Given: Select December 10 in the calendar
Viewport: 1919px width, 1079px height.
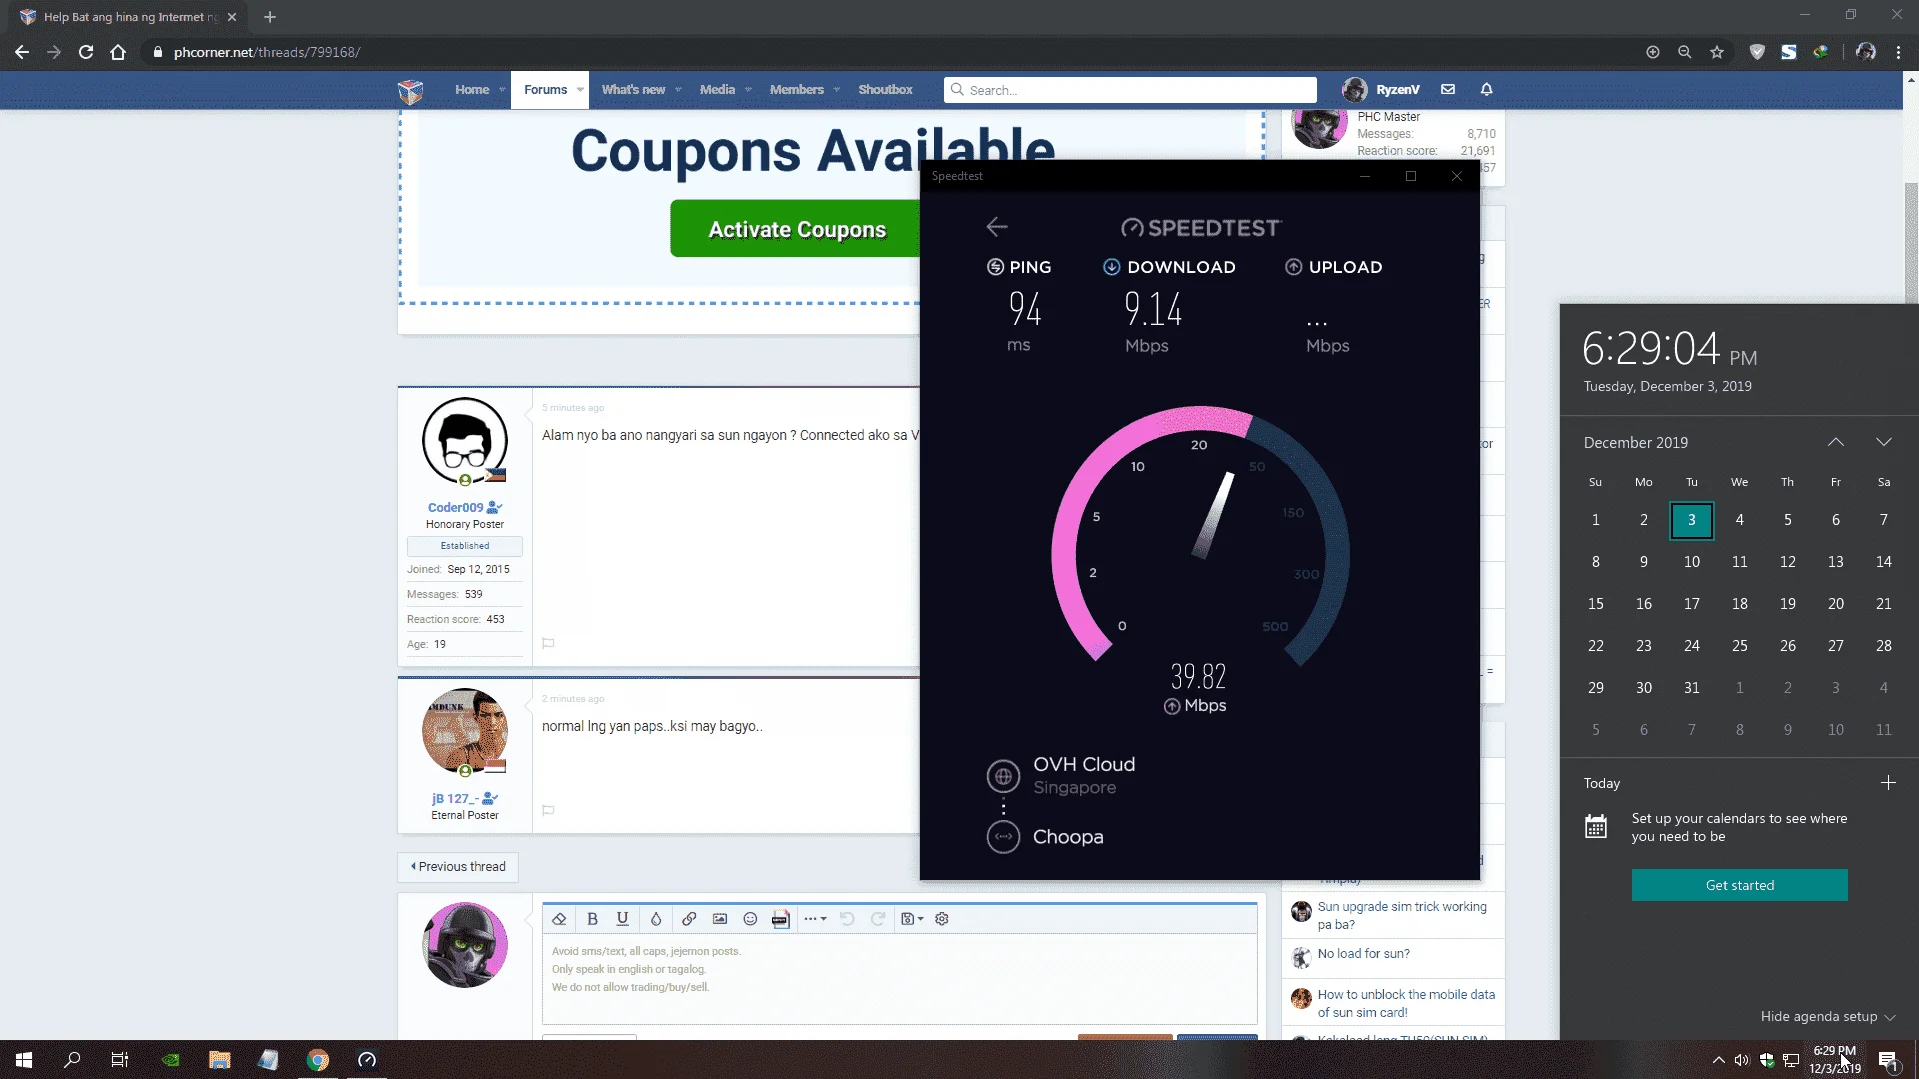Looking at the screenshot, I should click(x=1691, y=562).
